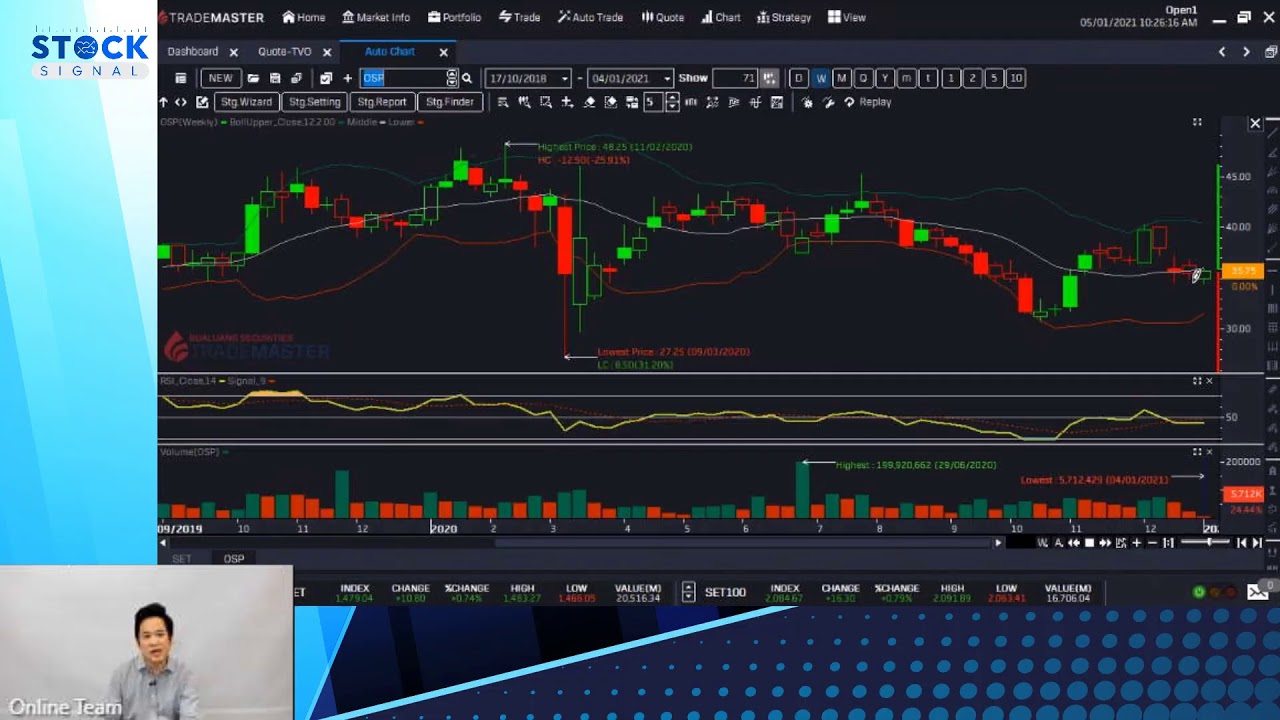Search the symbol with magnifier icon
1280x720 pixels.
(x=467, y=78)
